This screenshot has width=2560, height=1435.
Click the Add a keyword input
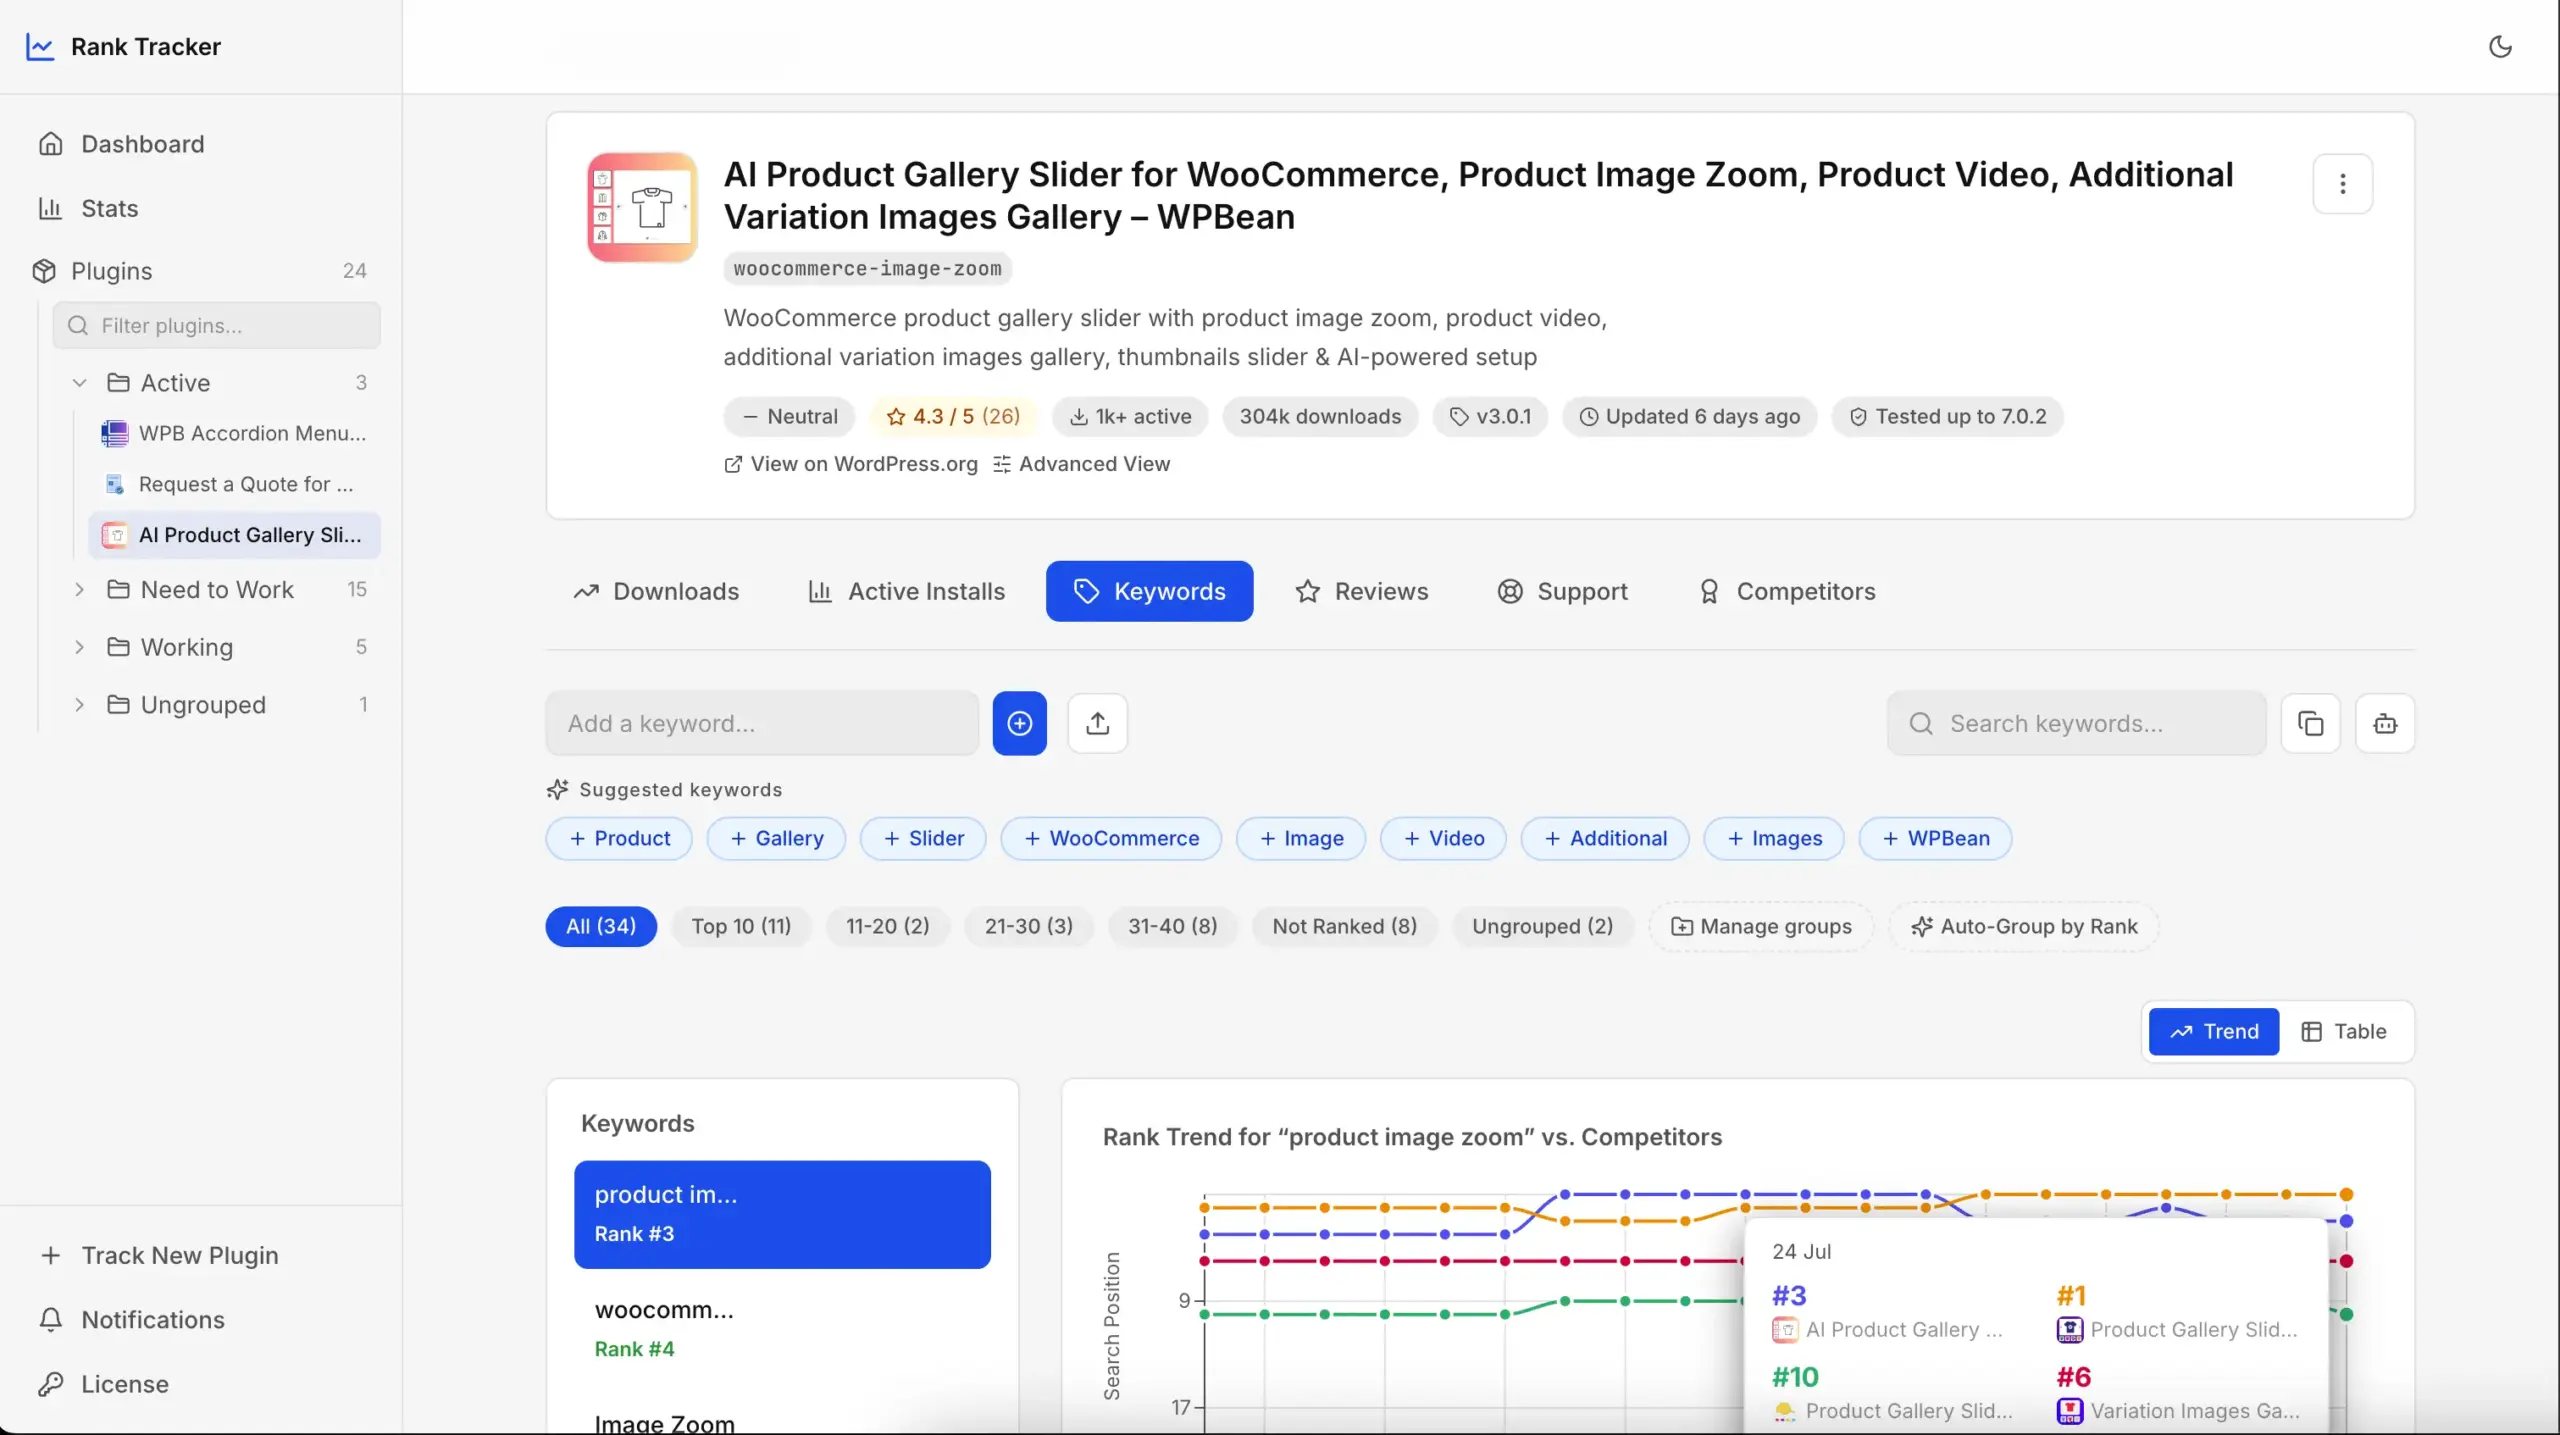762,723
